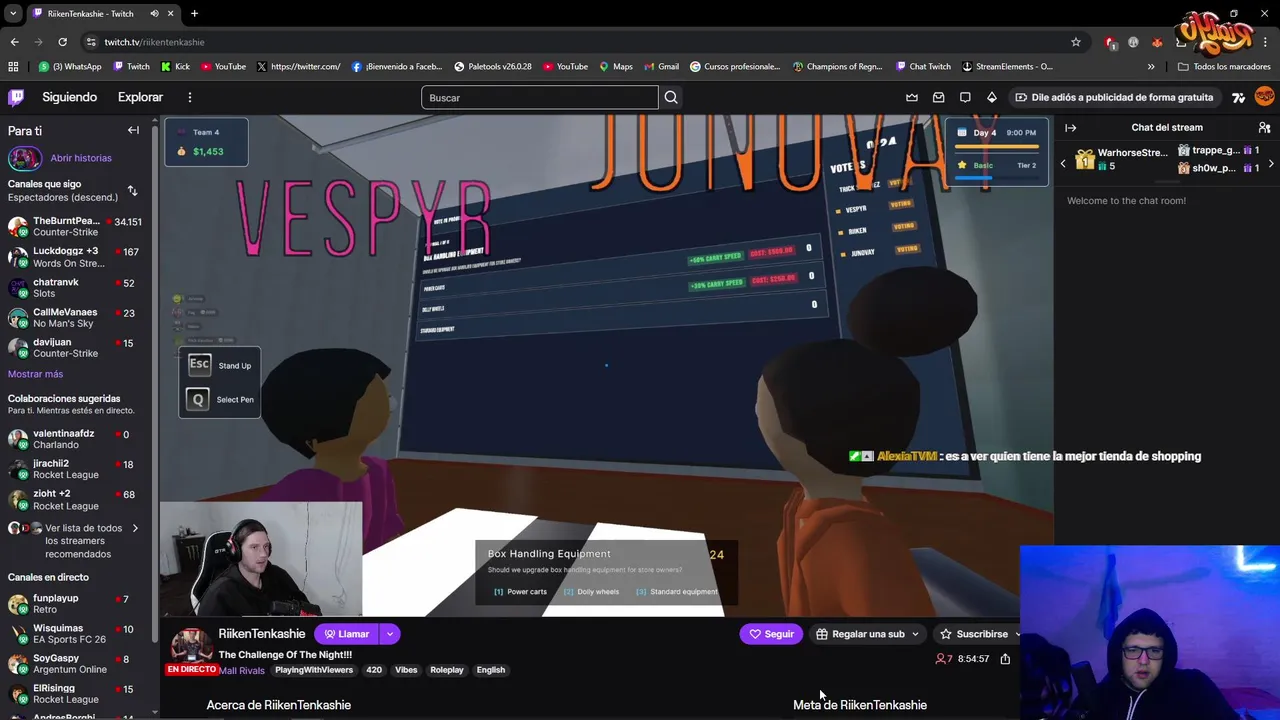Show more hidden bookmarks chevron

[1151, 67]
